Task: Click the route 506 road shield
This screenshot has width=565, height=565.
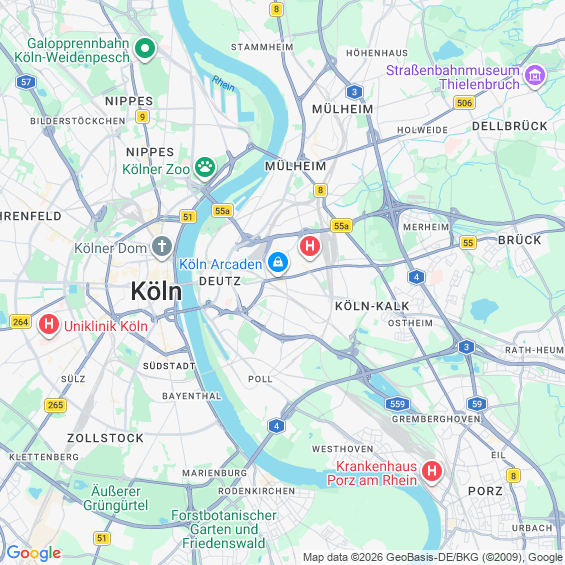Action: [464, 103]
